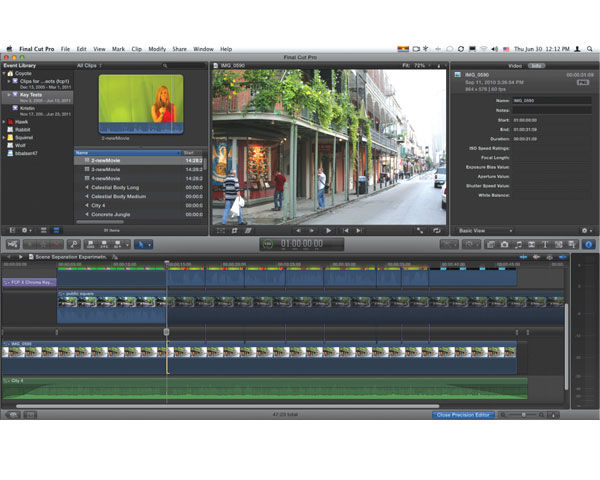Screen dimensions: 600x480
Task: Reject selection with the red X button
Action: pyautogui.click(x=57, y=244)
